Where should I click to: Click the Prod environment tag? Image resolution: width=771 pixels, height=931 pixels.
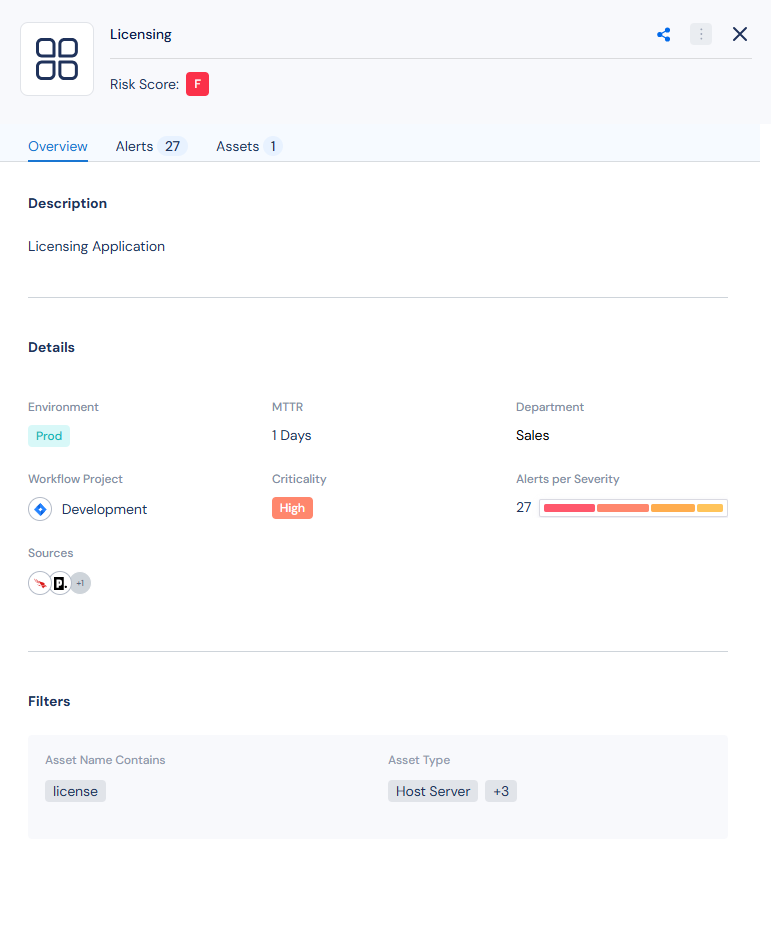(49, 436)
